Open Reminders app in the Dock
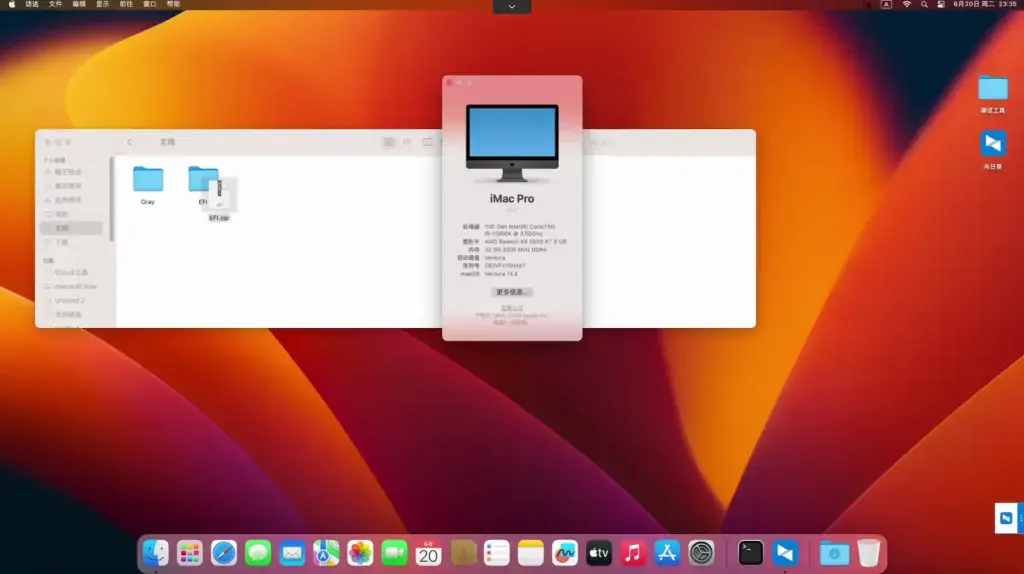This screenshot has height=574, width=1024. pyautogui.click(x=496, y=553)
